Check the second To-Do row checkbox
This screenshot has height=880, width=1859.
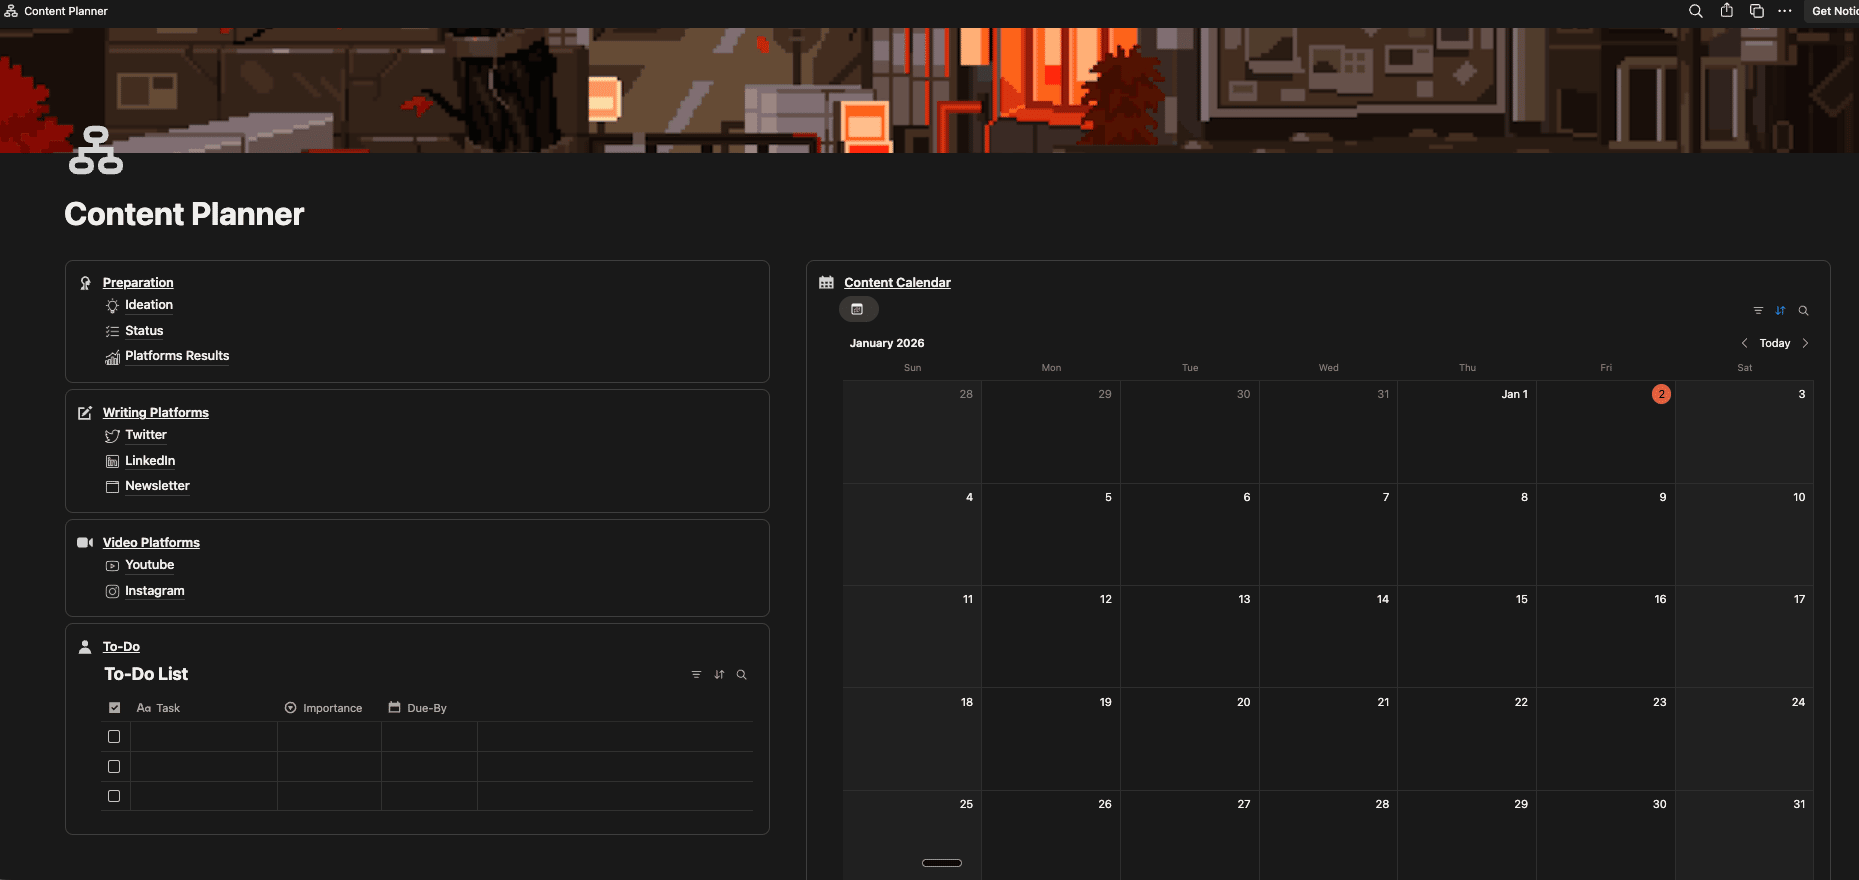114,767
